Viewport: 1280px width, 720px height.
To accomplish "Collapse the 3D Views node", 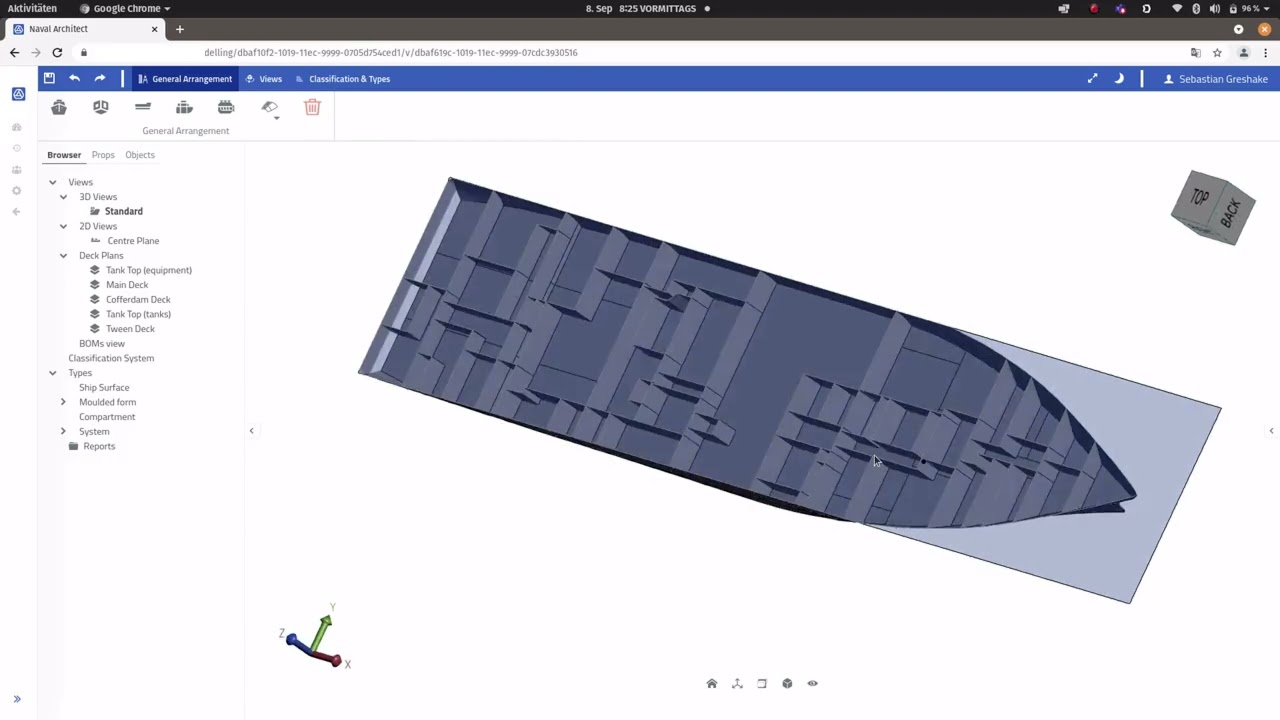I will point(63,197).
